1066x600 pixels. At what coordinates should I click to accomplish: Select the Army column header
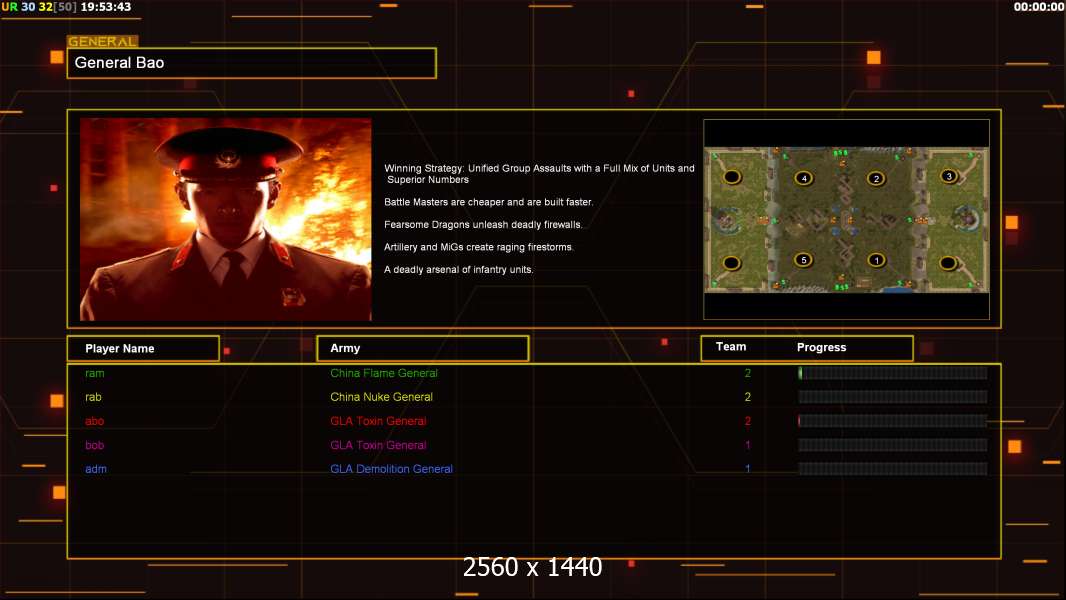423,348
